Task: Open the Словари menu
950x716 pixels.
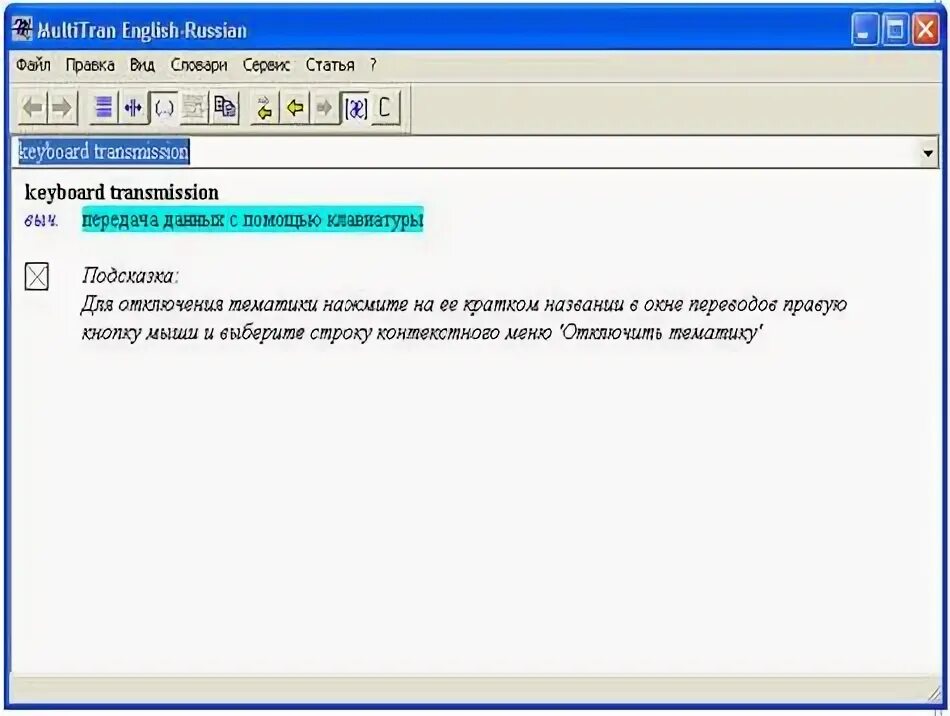Action: 199,65
